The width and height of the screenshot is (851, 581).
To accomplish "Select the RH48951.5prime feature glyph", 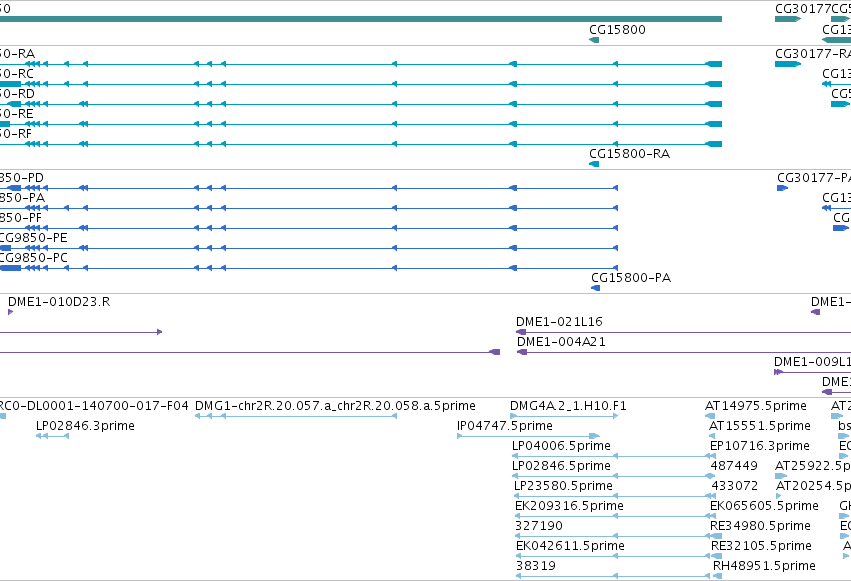I will [718, 576].
